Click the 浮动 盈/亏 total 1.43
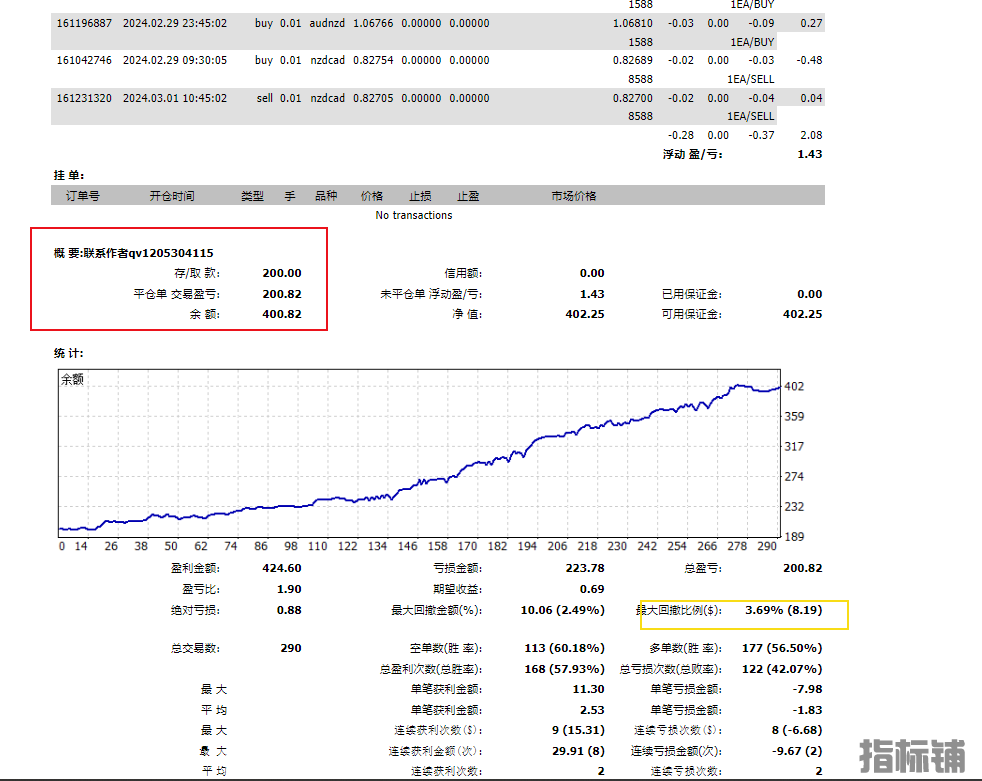This screenshot has height=781, width=982. (x=809, y=154)
